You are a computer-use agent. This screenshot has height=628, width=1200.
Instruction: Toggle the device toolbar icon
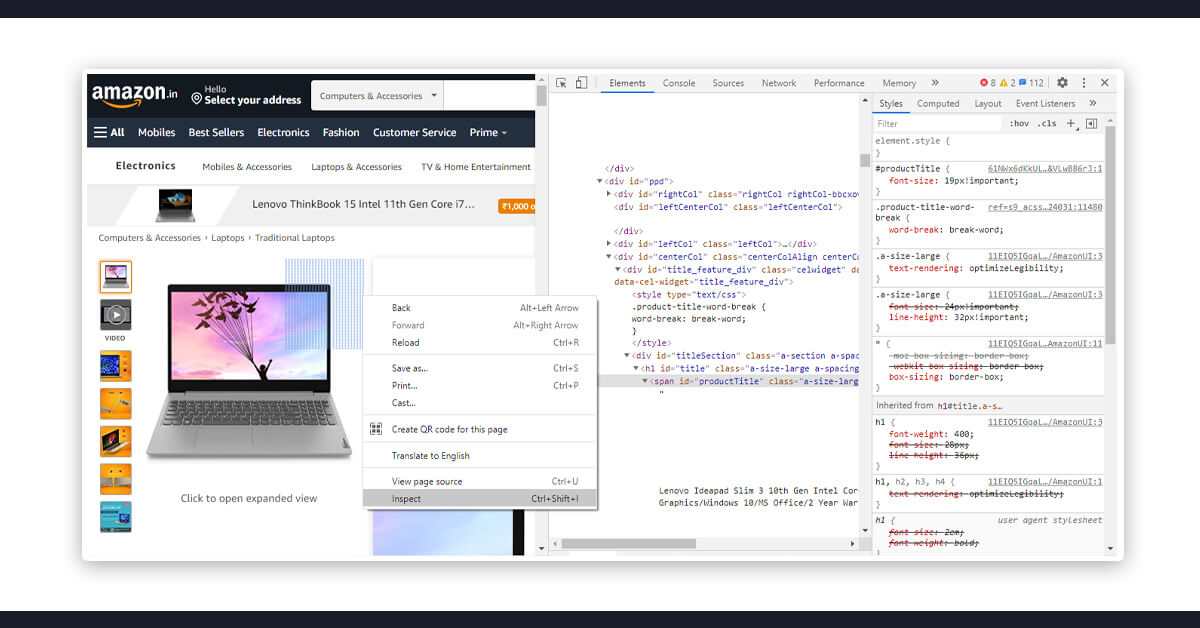pyautogui.click(x=581, y=83)
